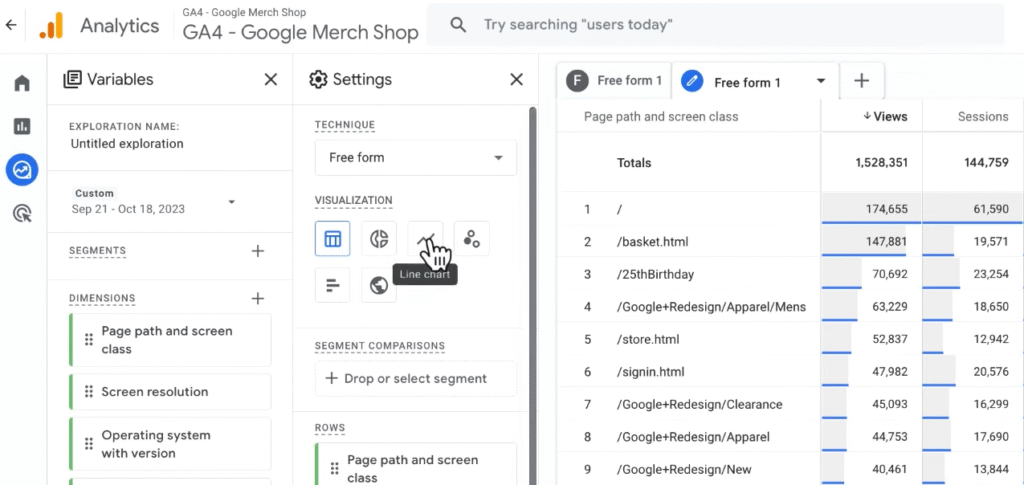Select the Table visualization
Viewport: 1024px width, 485px height.
(332, 238)
